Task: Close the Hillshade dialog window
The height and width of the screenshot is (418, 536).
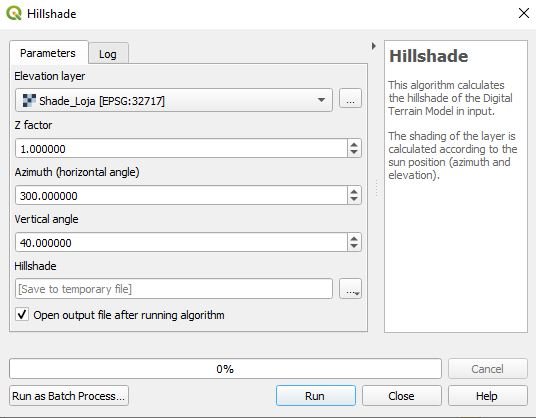Action: (x=524, y=14)
